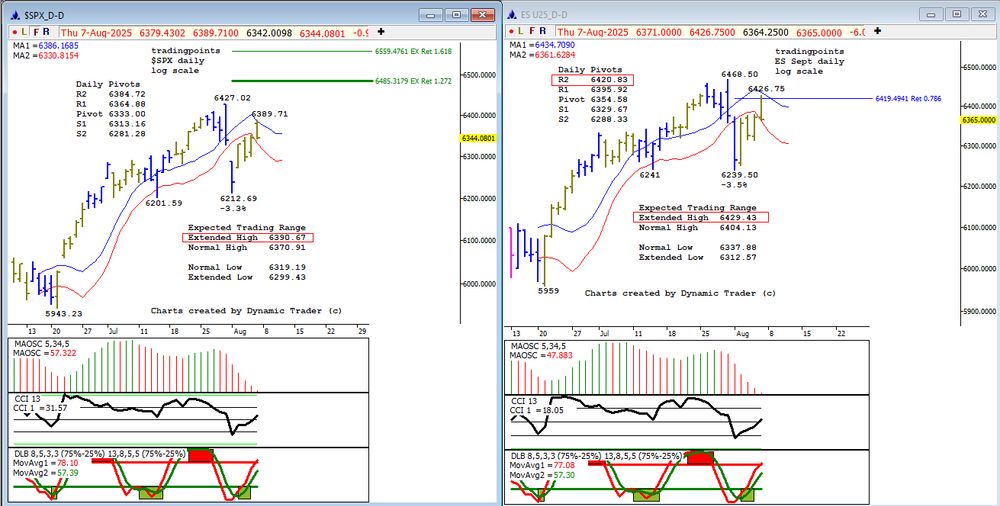The width and height of the screenshot is (1000, 506).
Task: Click the 6468.50 swing high label
Action: click(x=740, y=75)
